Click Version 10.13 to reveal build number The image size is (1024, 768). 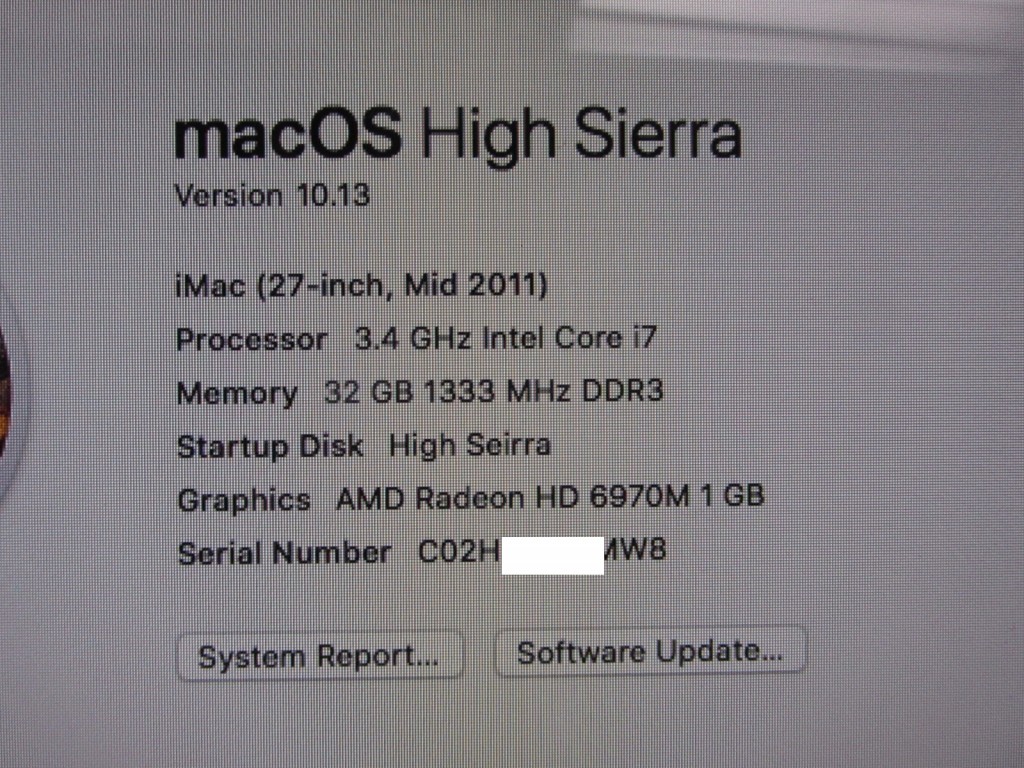[272, 195]
